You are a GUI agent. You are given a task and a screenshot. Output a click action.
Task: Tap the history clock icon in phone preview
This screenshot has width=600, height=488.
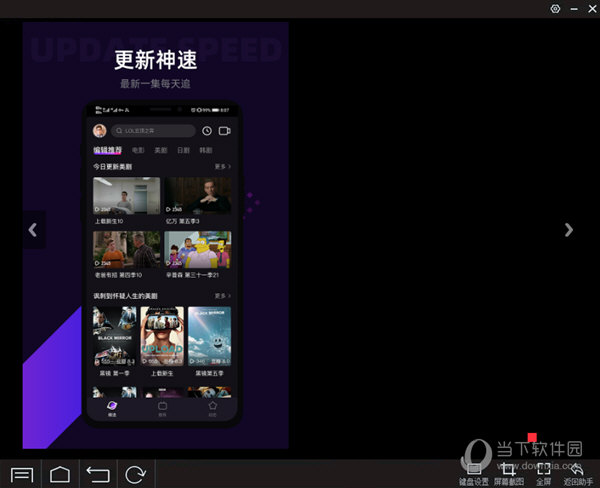click(x=207, y=131)
